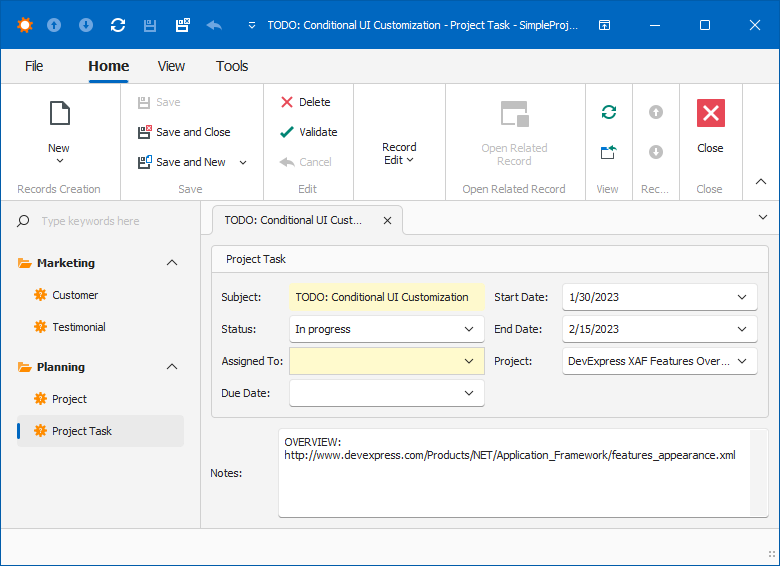Screen dimensions: 780x566
Task: Open the File menu
Action: (34, 66)
